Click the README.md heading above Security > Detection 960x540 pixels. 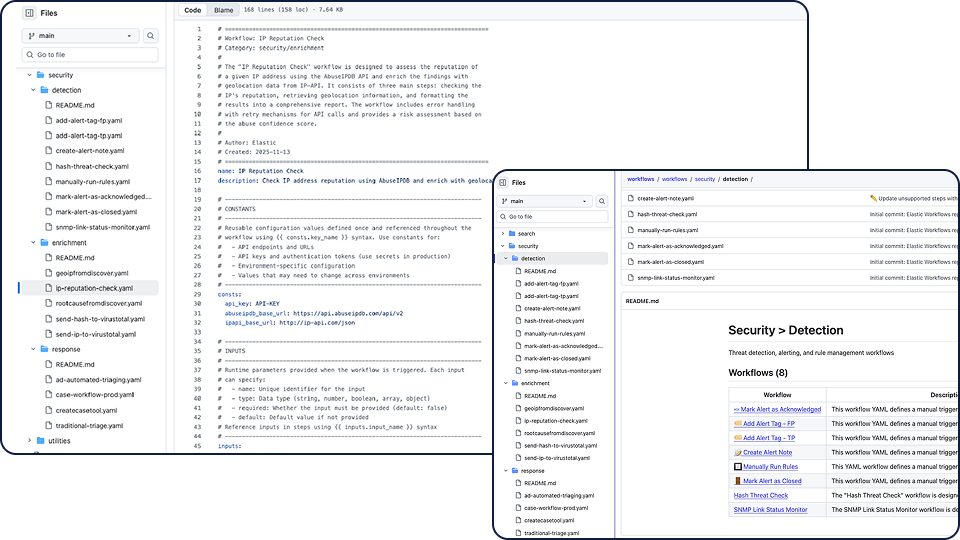point(642,301)
